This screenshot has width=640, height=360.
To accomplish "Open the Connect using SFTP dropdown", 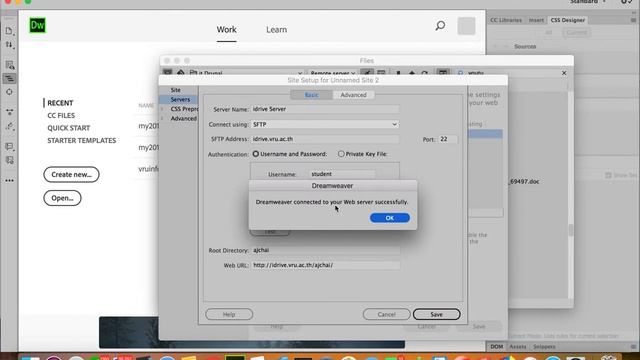I will (325, 124).
